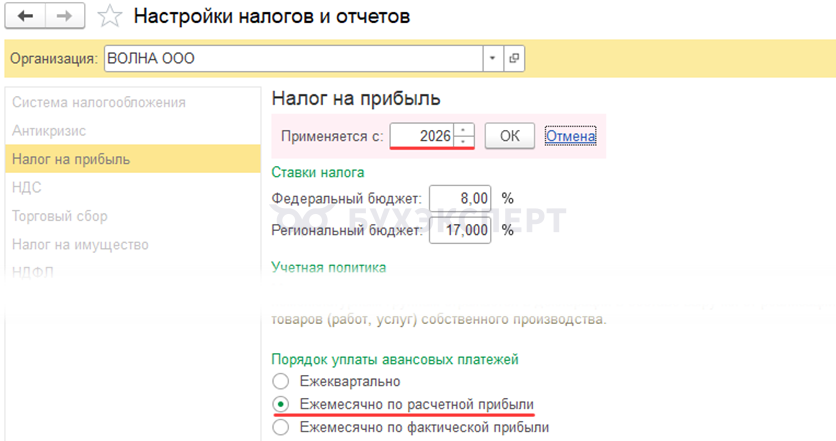Image resolution: width=836 pixels, height=441 pixels.
Task: Go back with the left arrow button
Action: 25,16
